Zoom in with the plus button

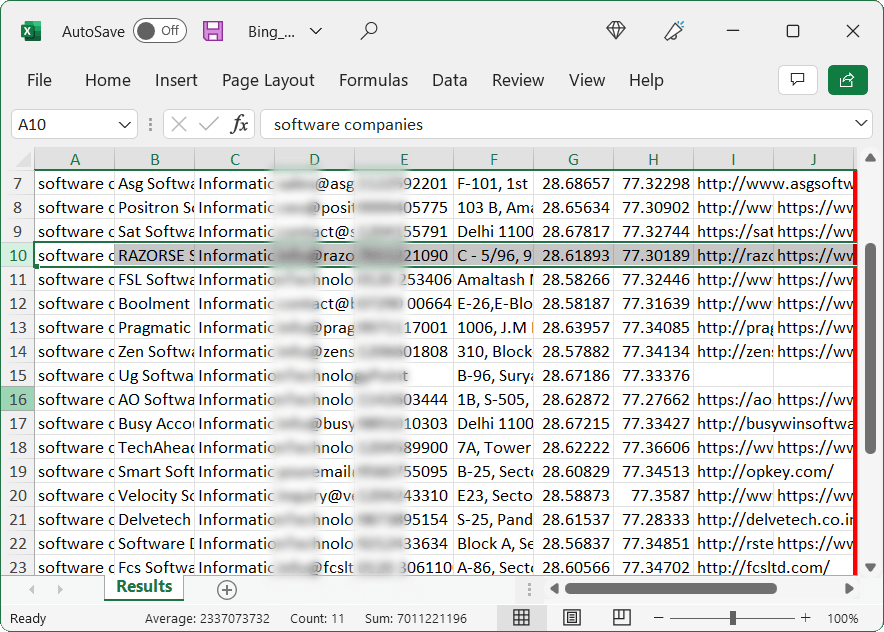[806, 618]
